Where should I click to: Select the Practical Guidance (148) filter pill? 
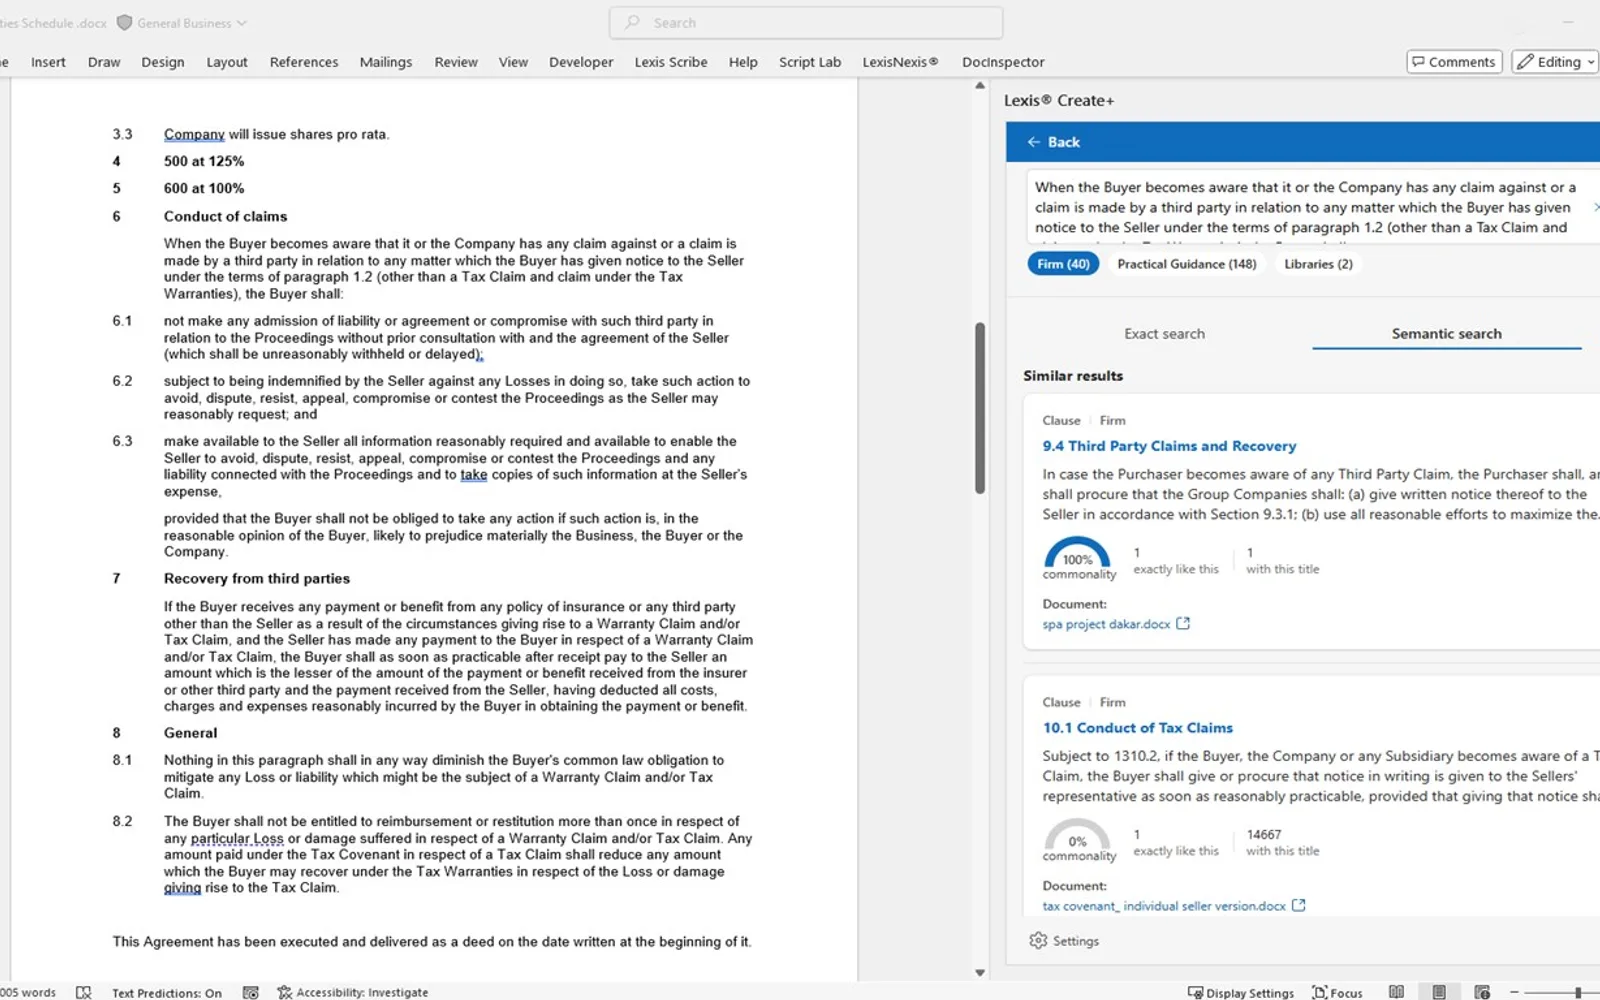click(x=1186, y=264)
